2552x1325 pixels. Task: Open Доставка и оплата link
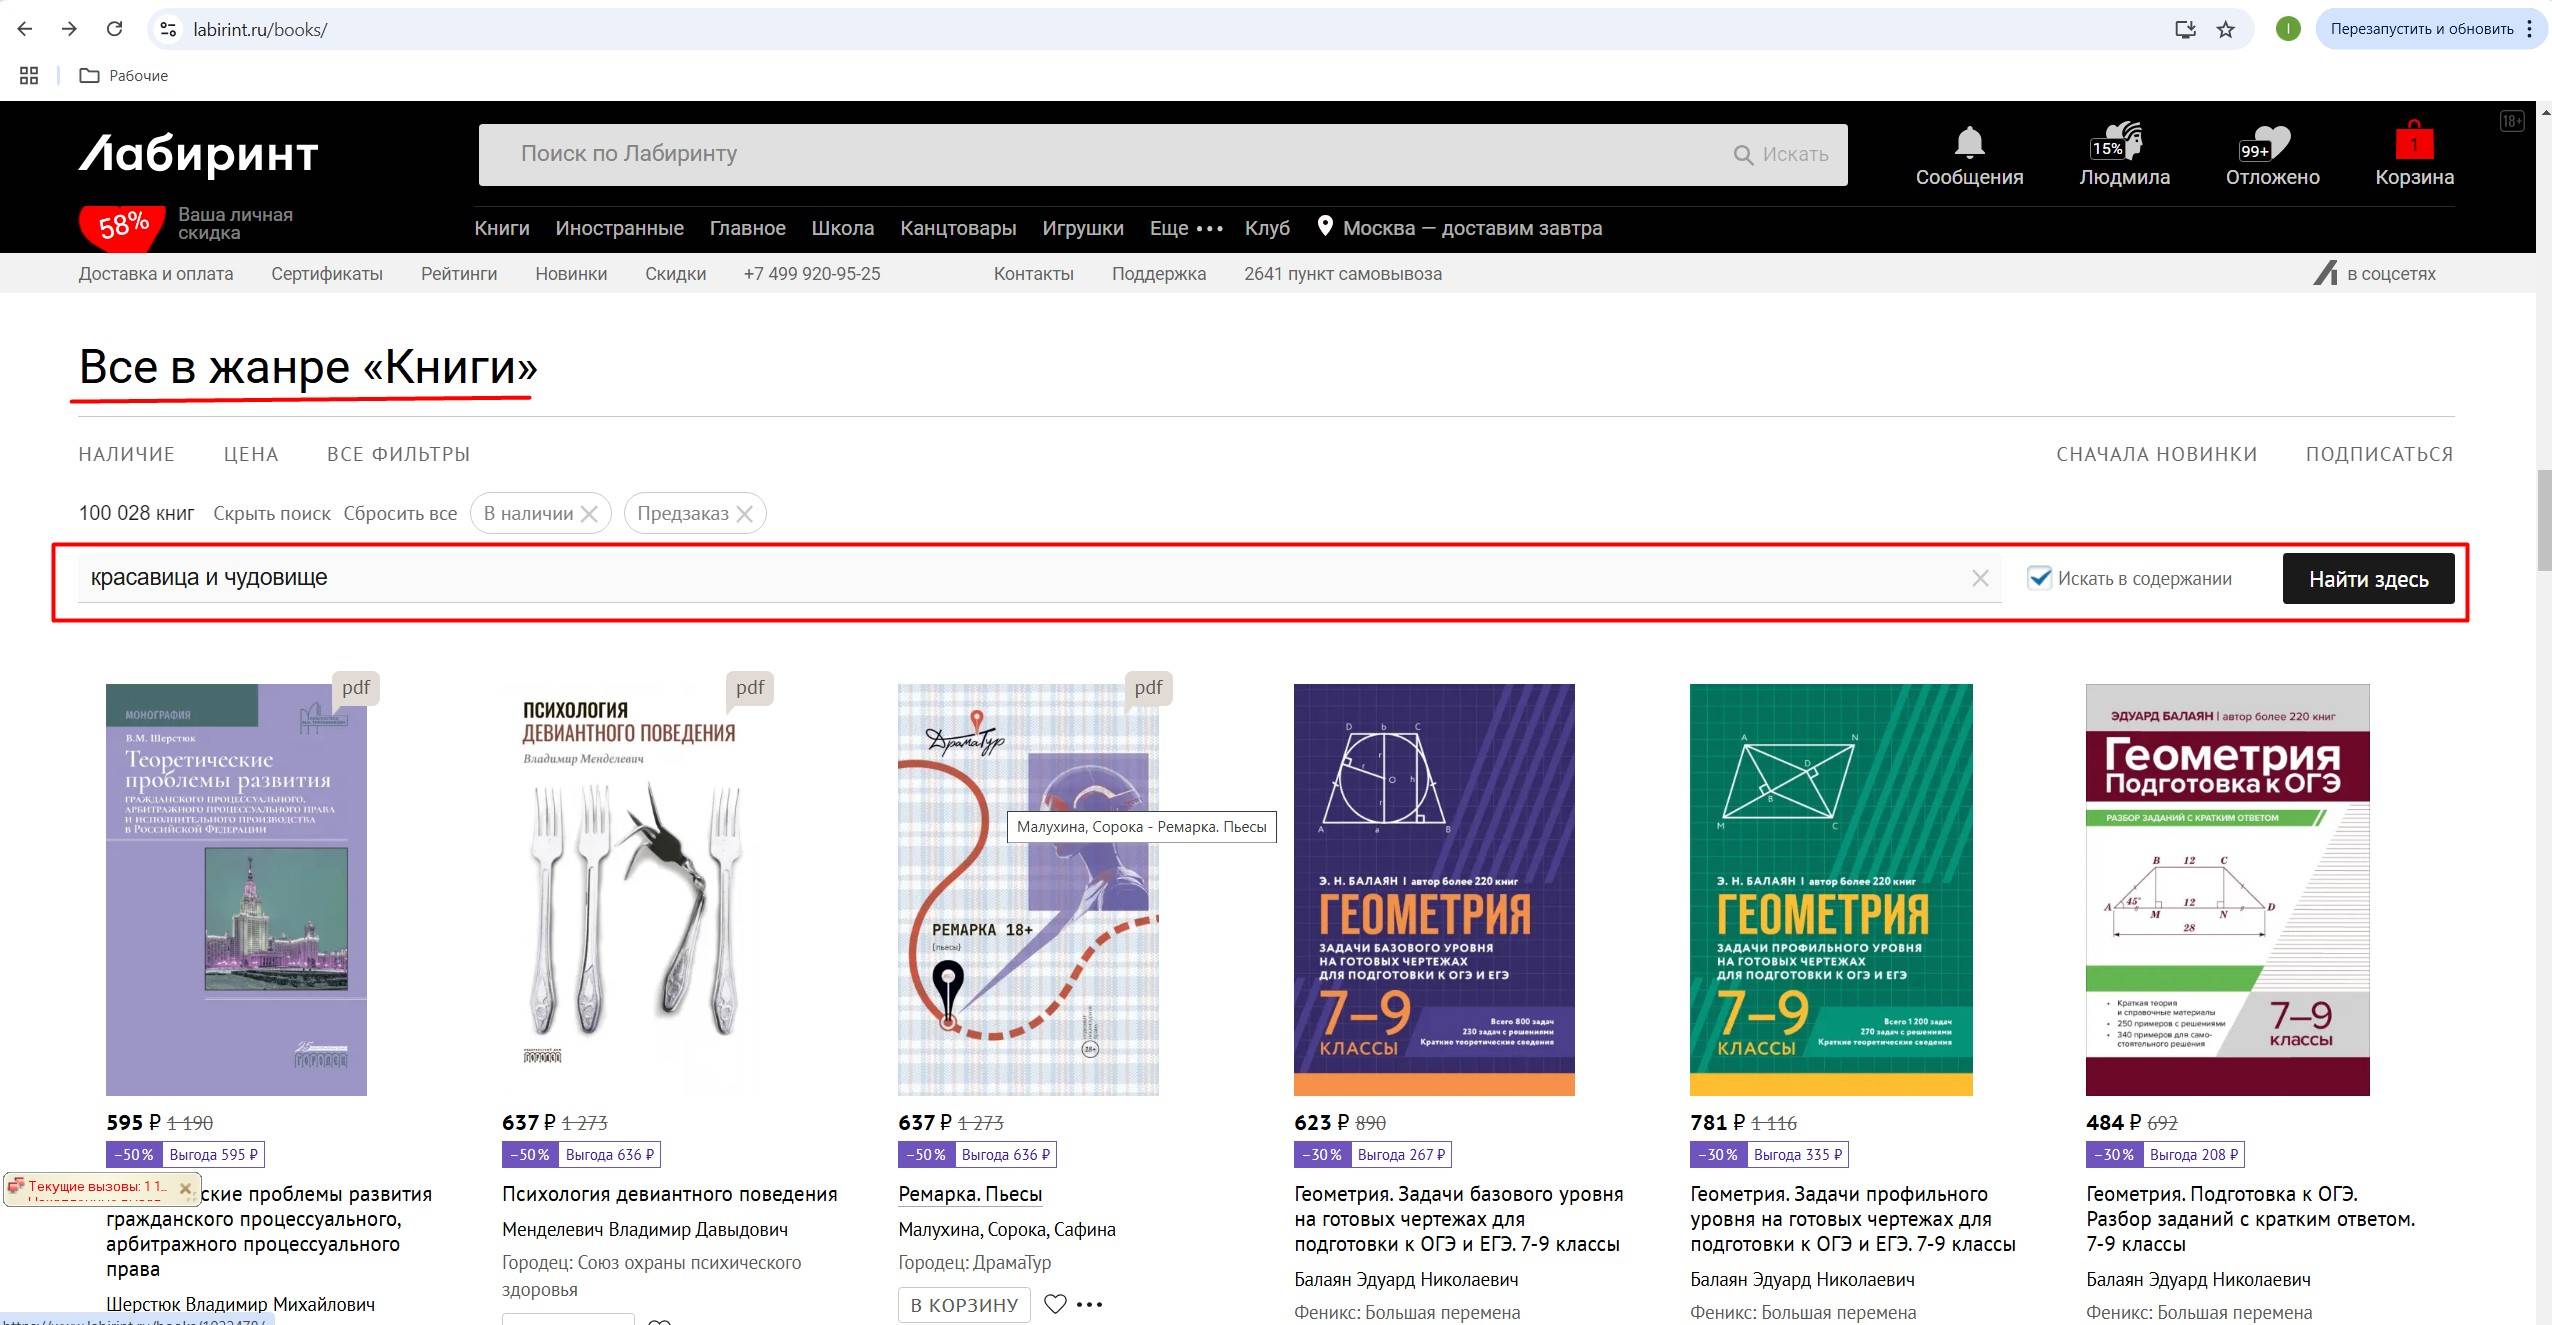[x=156, y=274]
